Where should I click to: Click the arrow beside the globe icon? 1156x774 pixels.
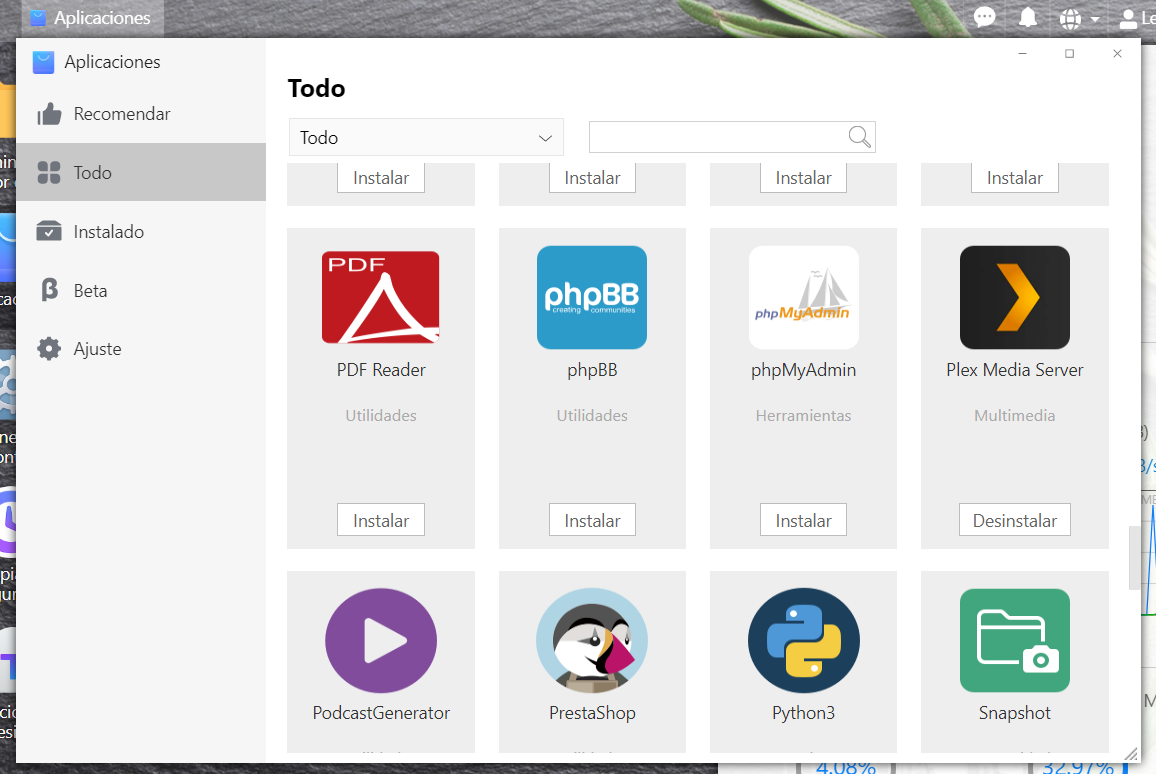(1095, 19)
